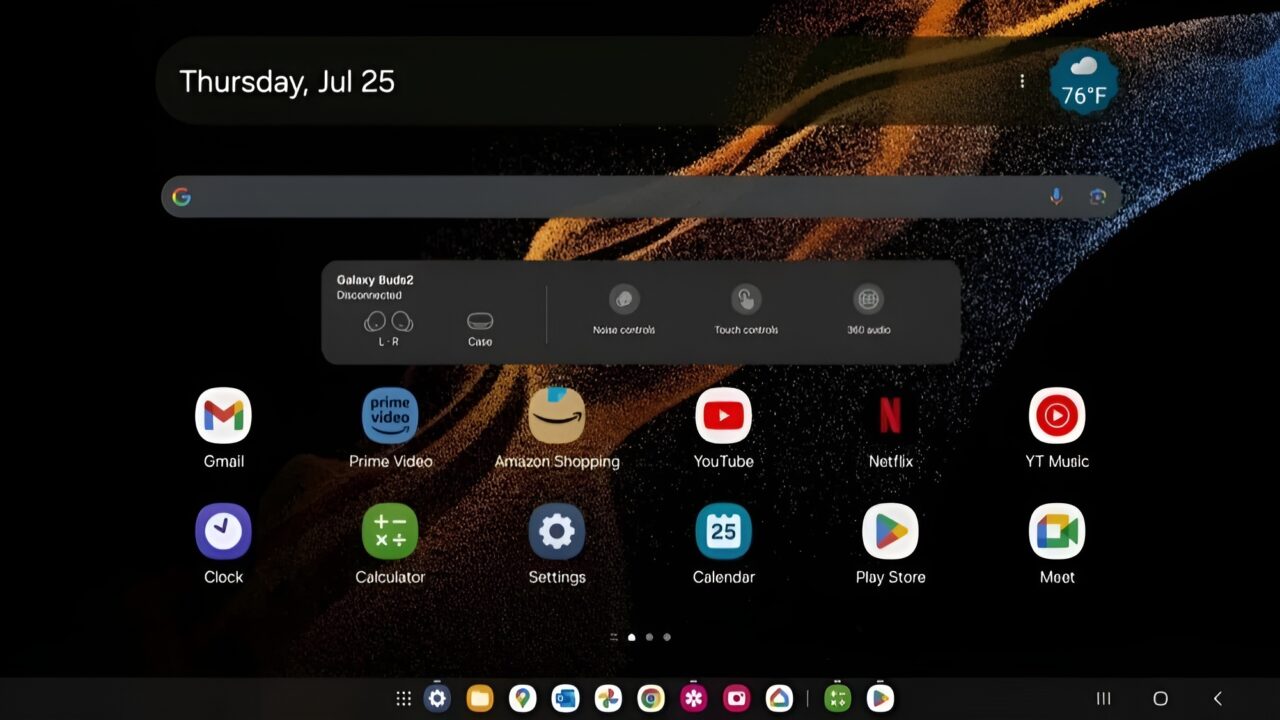Viewport: 1280px width, 720px height.
Task: Open the Clock app
Action: (x=223, y=531)
